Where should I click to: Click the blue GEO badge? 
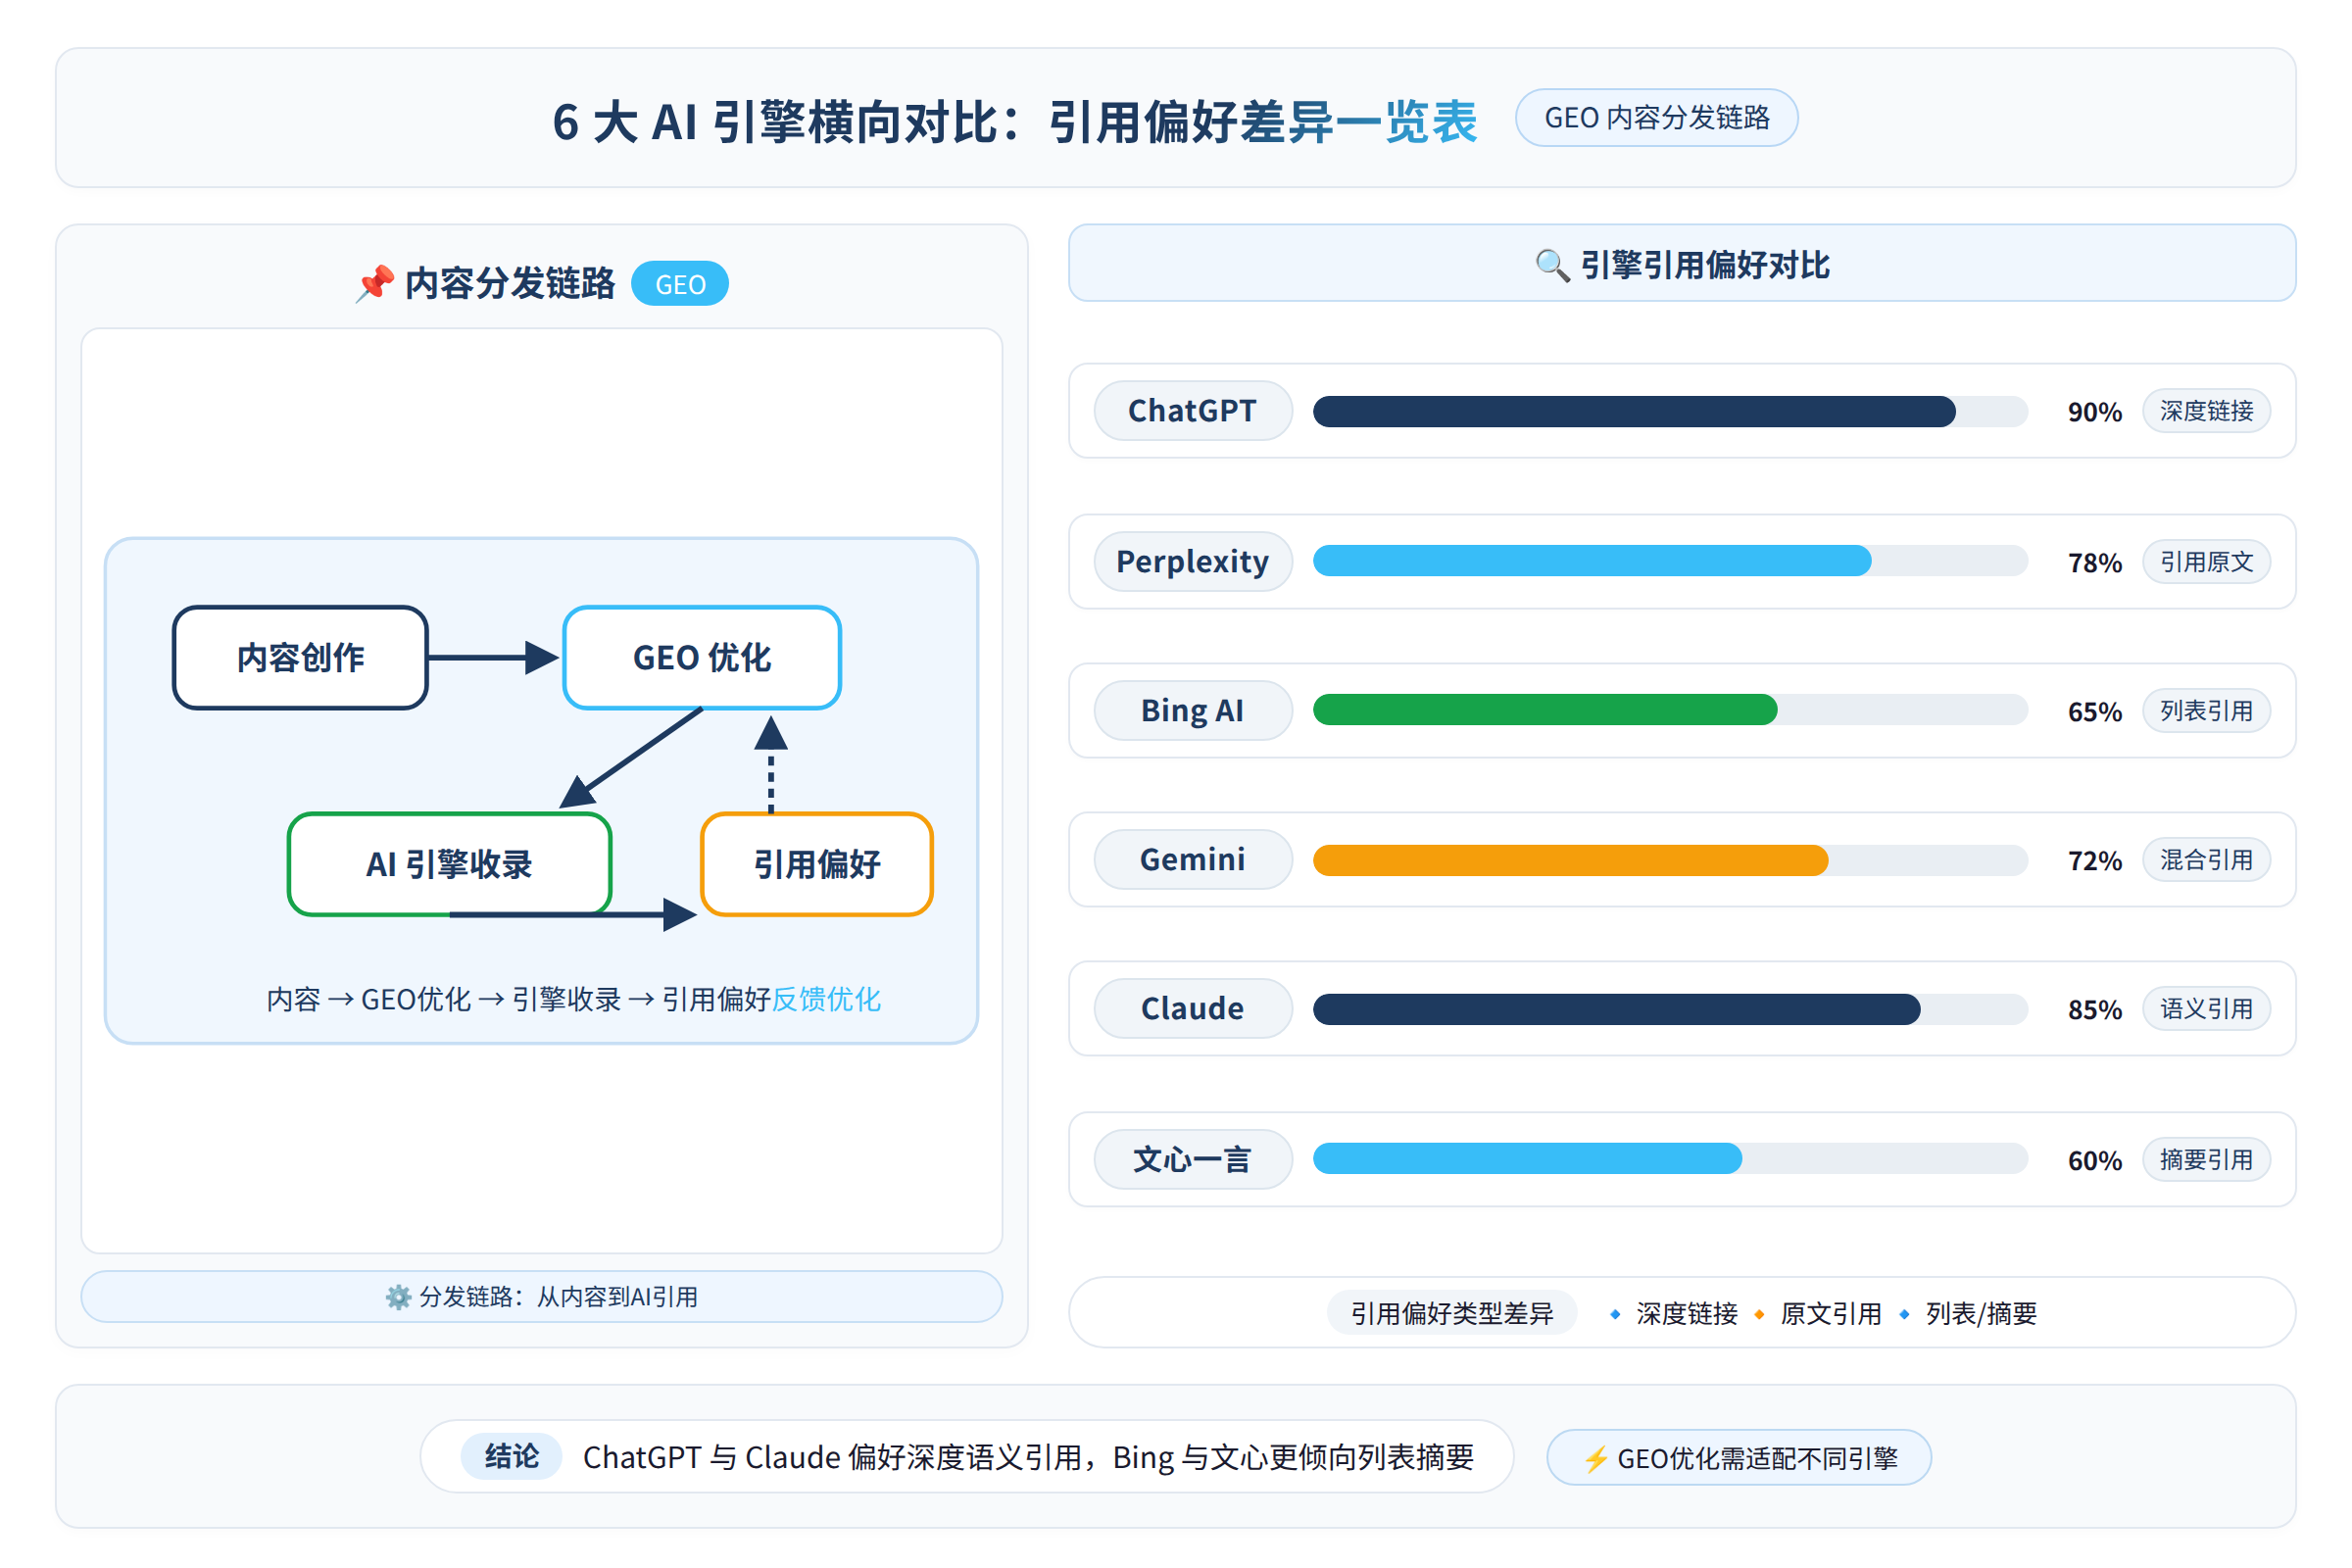(680, 284)
